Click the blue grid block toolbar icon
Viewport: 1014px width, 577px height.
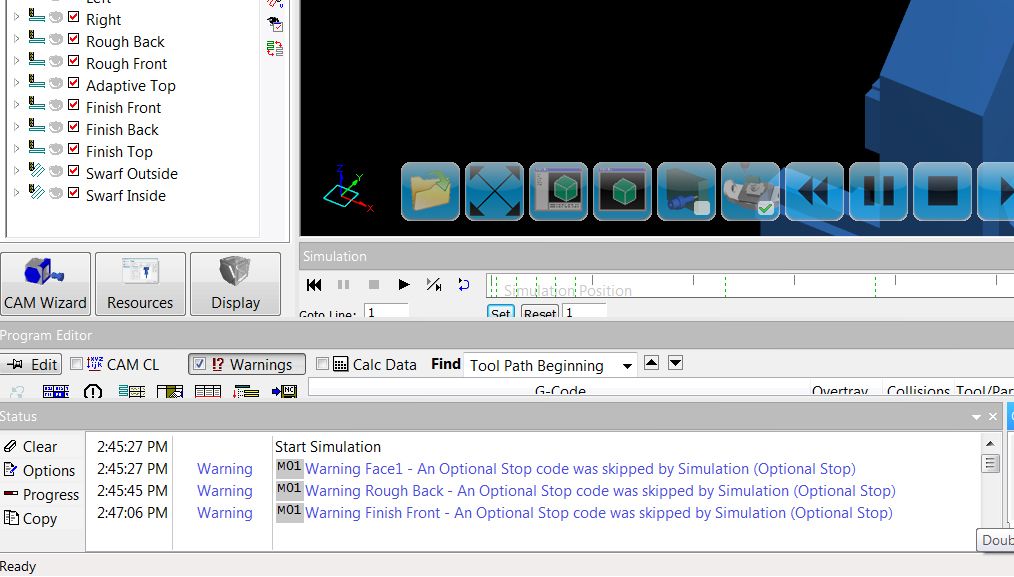pos(56,391)
